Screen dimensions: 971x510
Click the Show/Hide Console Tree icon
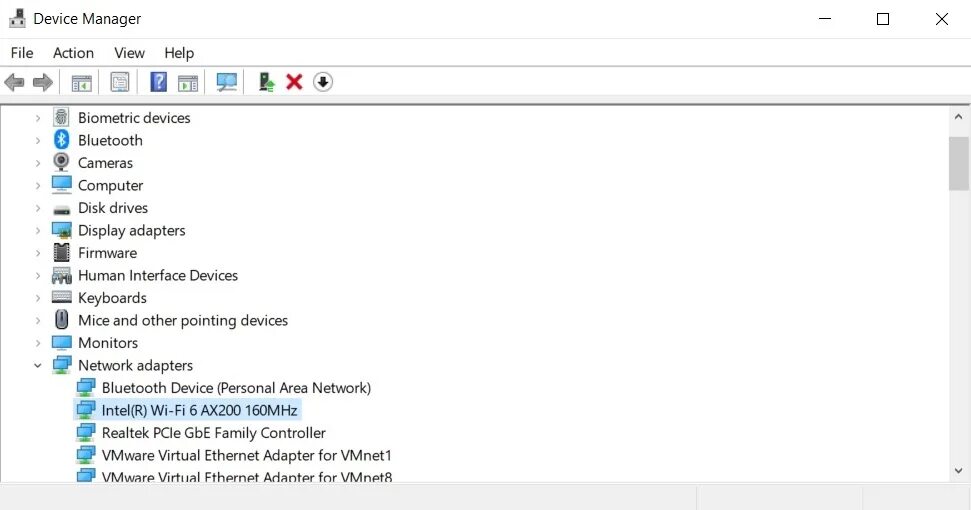(82, 82)
